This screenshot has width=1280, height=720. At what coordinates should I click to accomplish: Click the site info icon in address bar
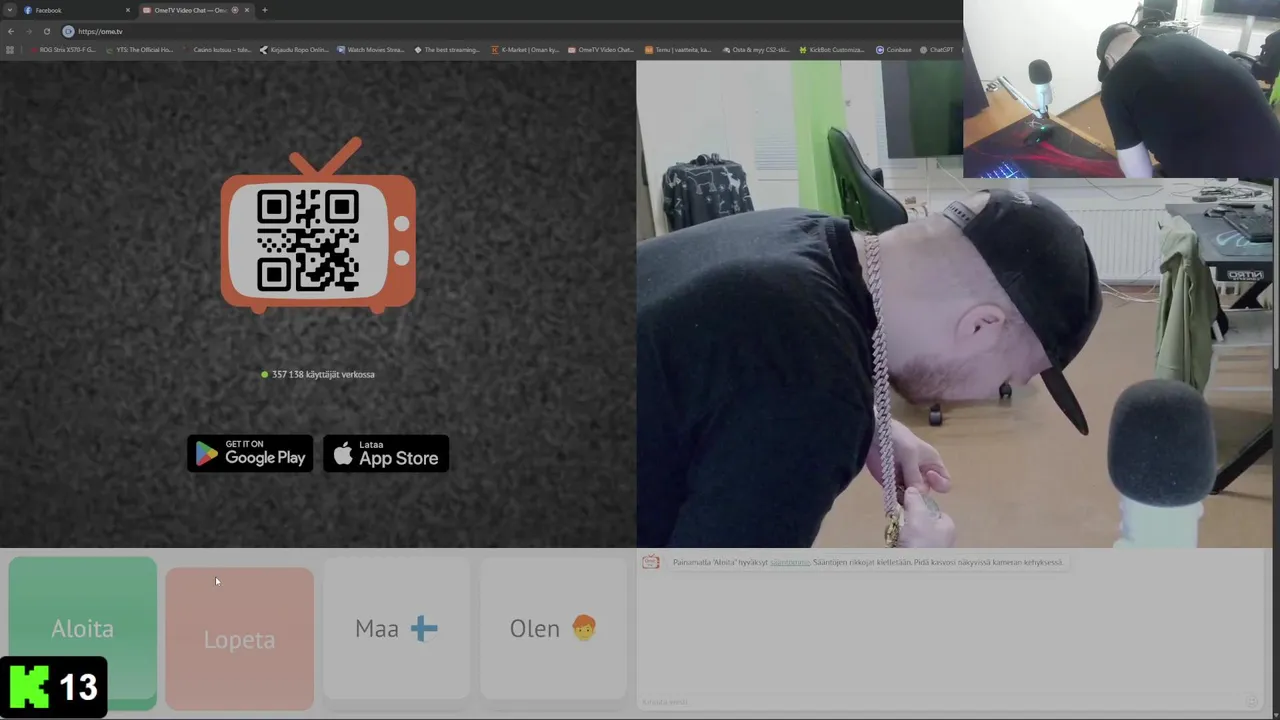[x=68, y=31]
